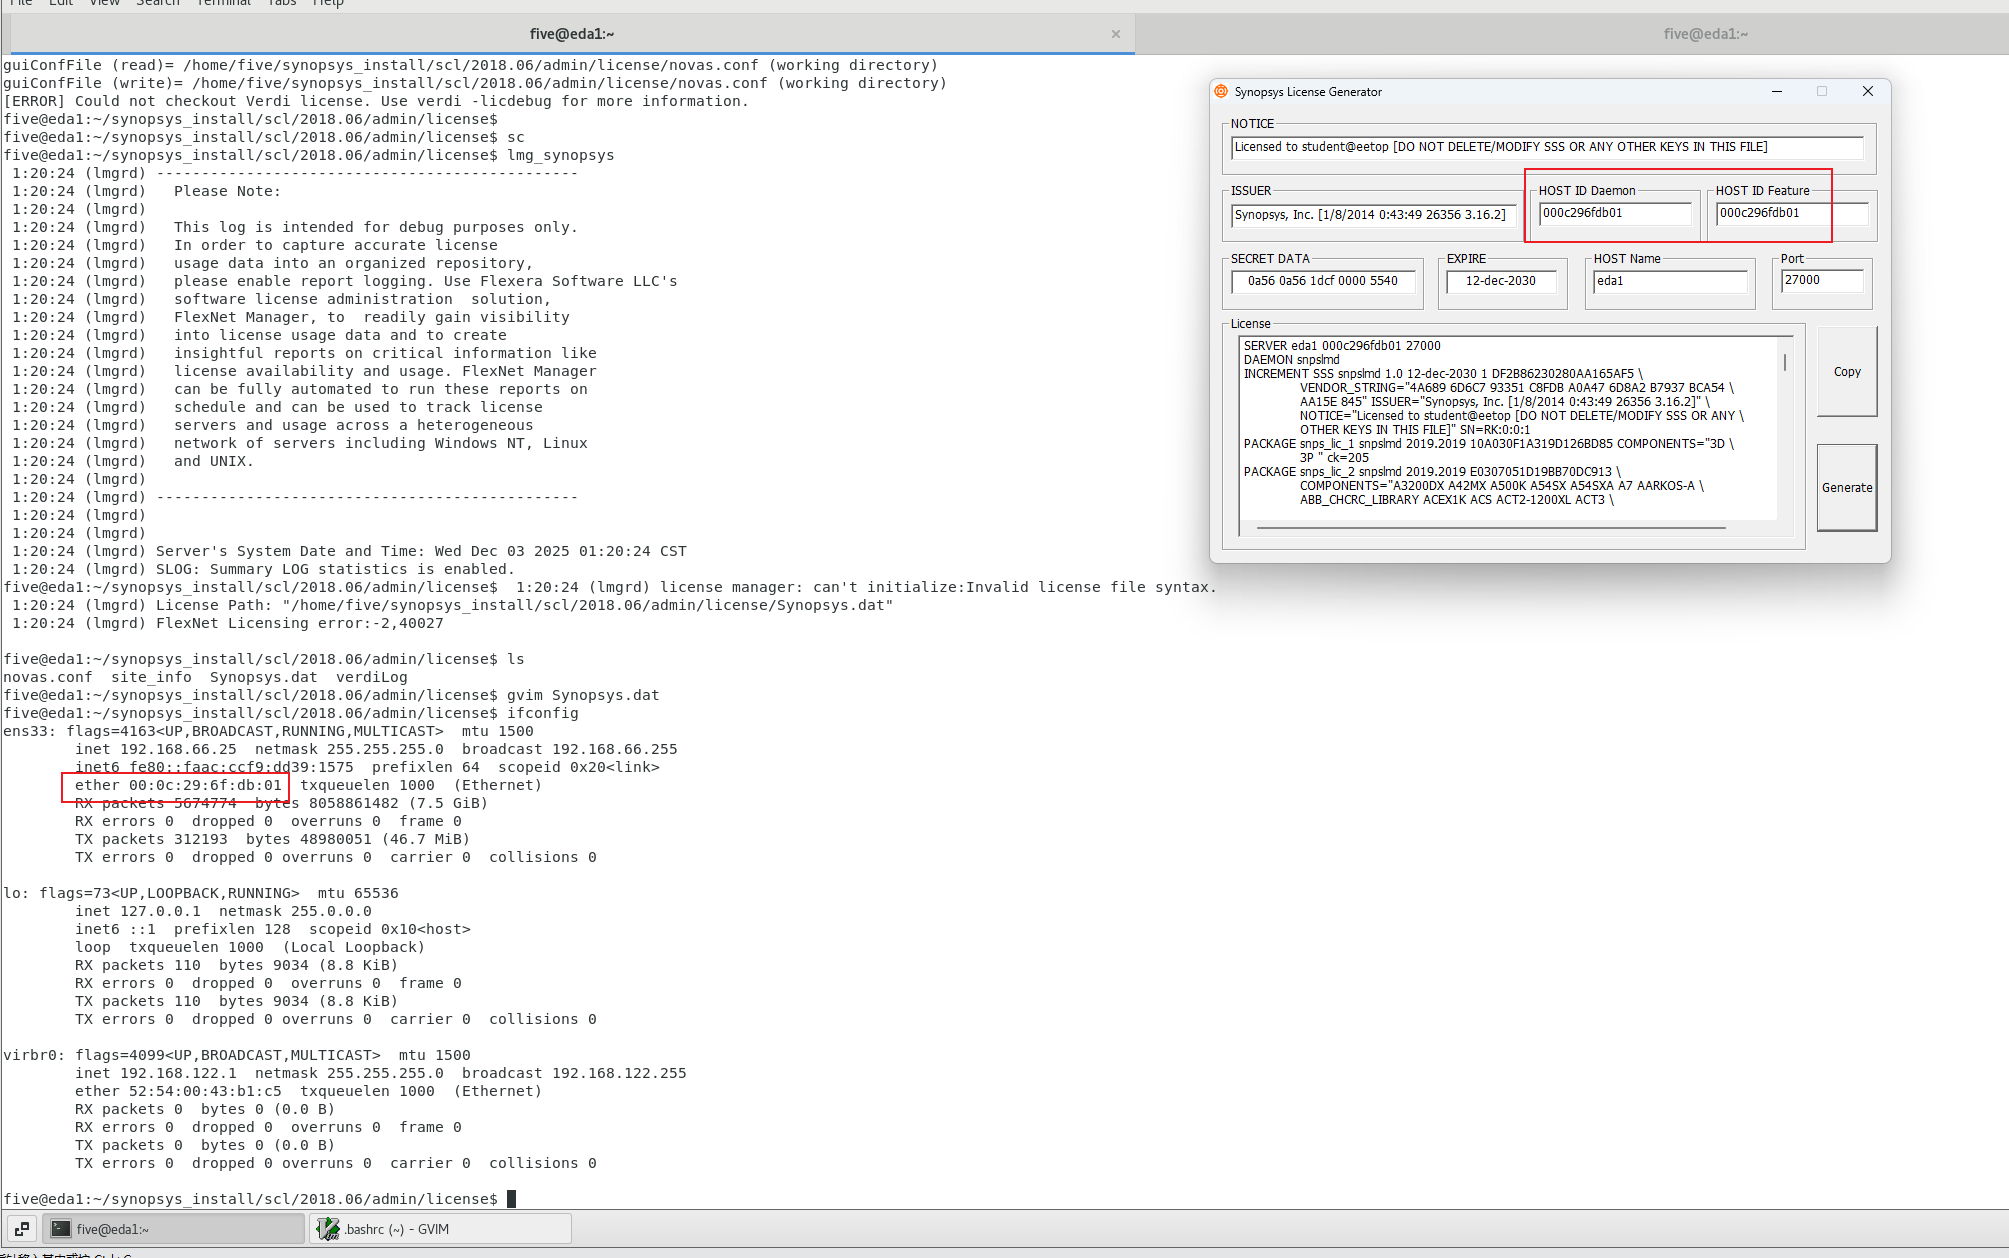Minimize the Synopsys License Generator window

point(1777,91)
